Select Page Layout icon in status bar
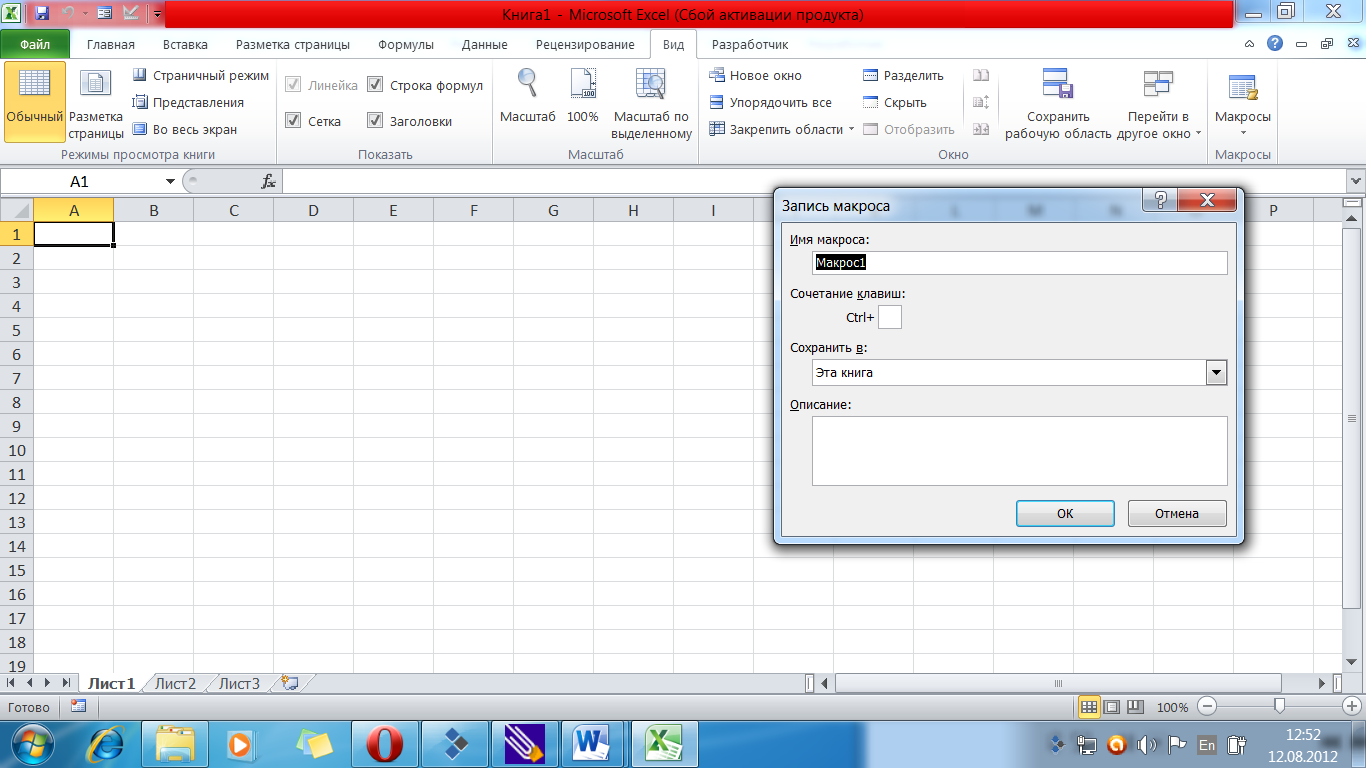 [x=1112, y=707]
